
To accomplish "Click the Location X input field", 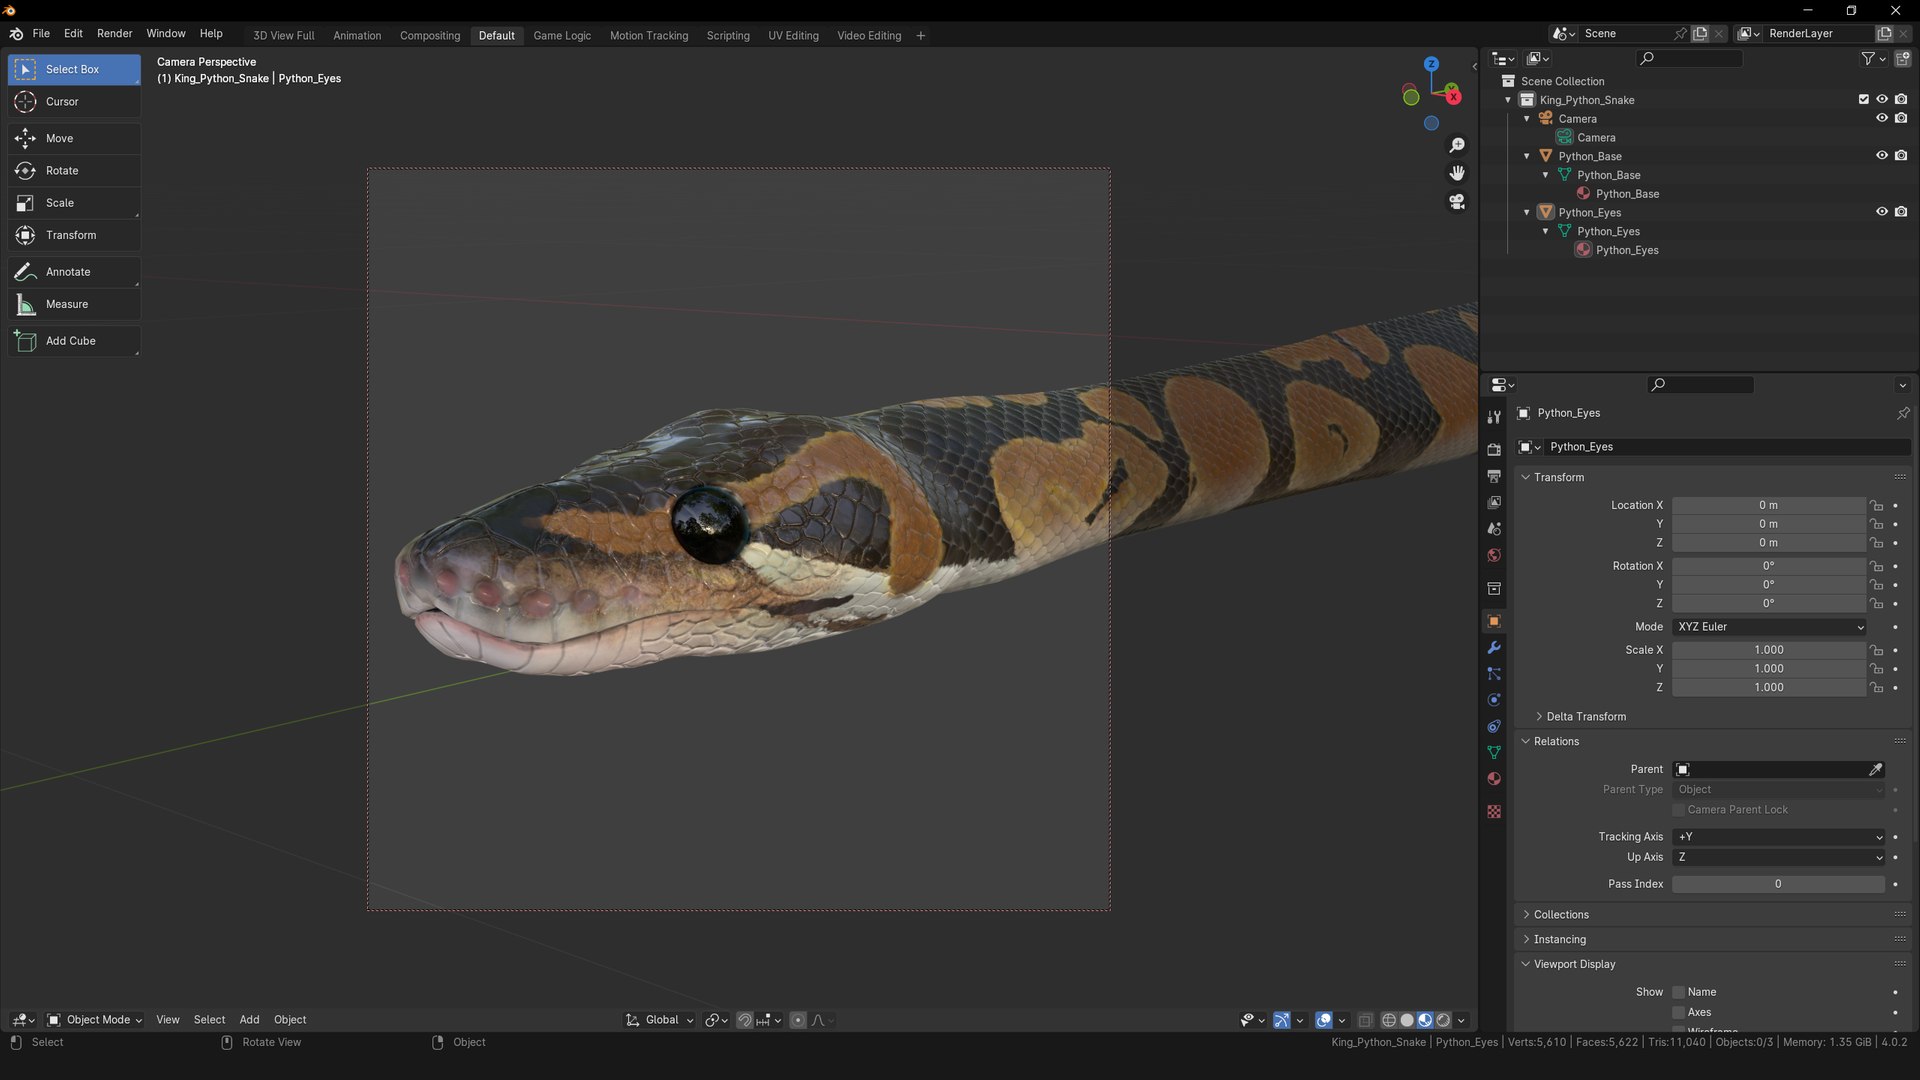I will pos(1767,506).
